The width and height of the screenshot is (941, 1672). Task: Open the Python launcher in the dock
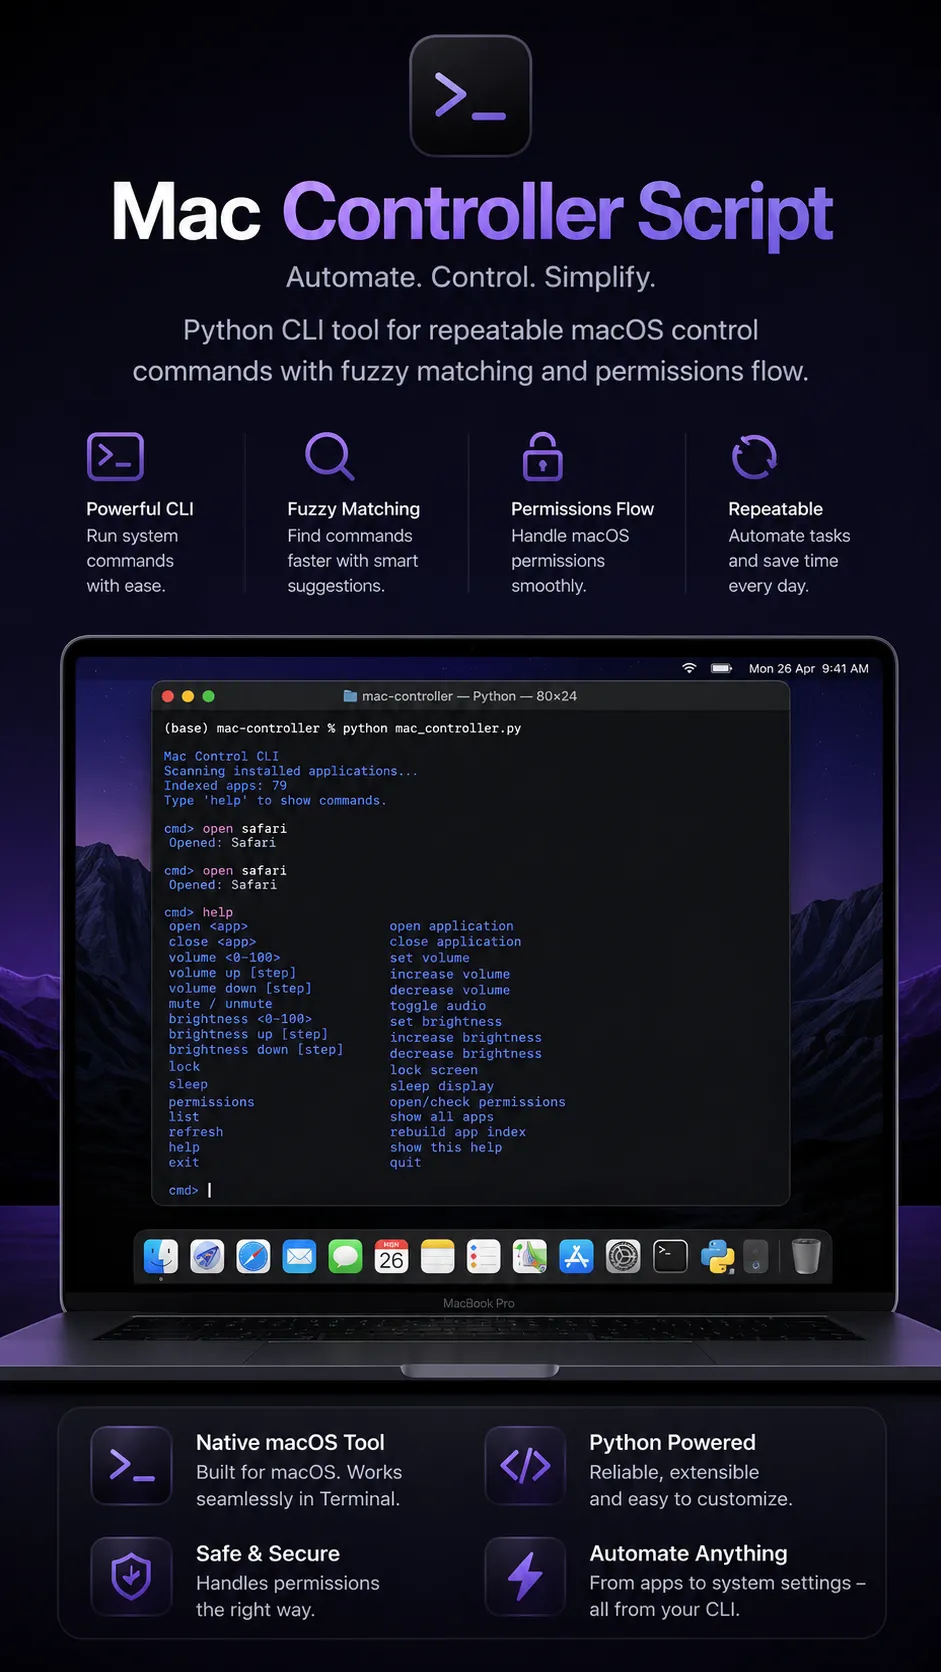click(x=717, y=1257)
